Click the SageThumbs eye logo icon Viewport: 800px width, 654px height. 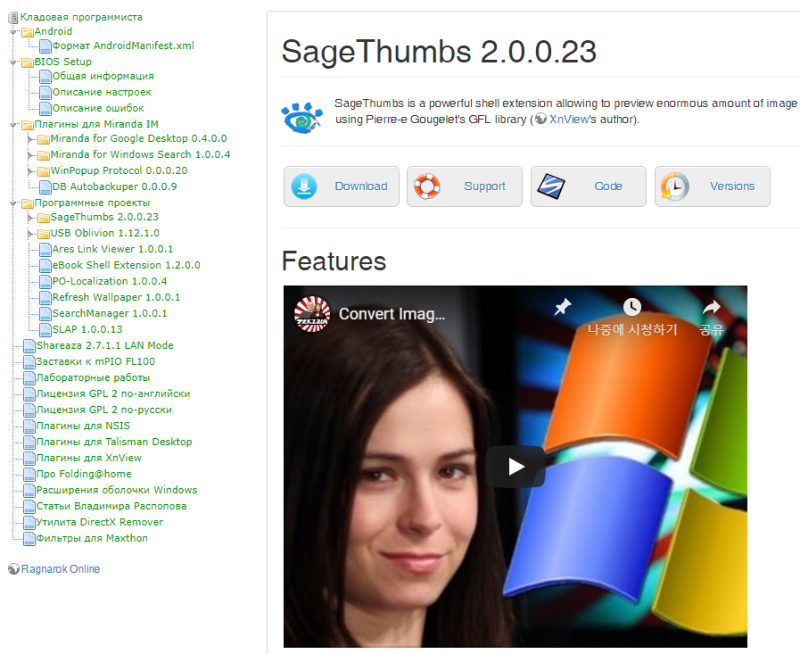(x=302, y=118)
